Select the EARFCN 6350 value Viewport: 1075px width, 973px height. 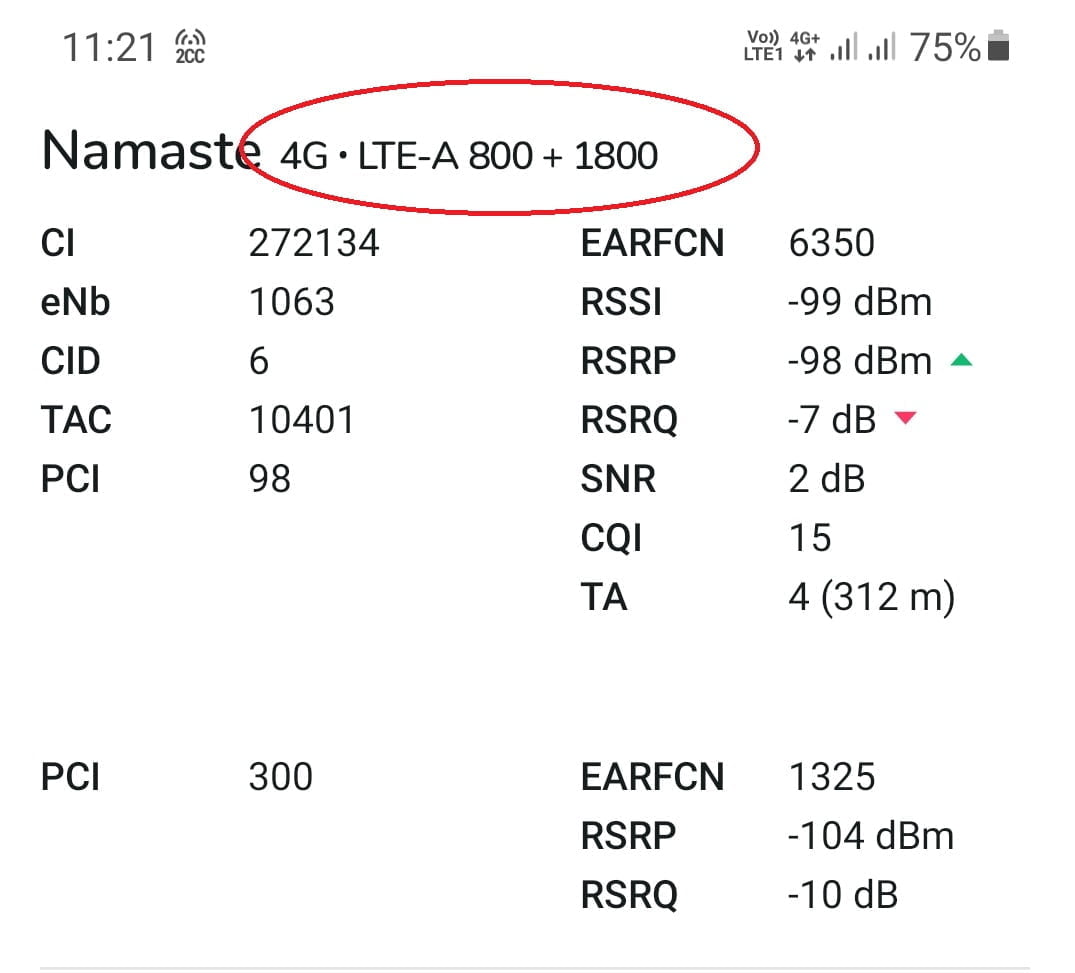832,243
